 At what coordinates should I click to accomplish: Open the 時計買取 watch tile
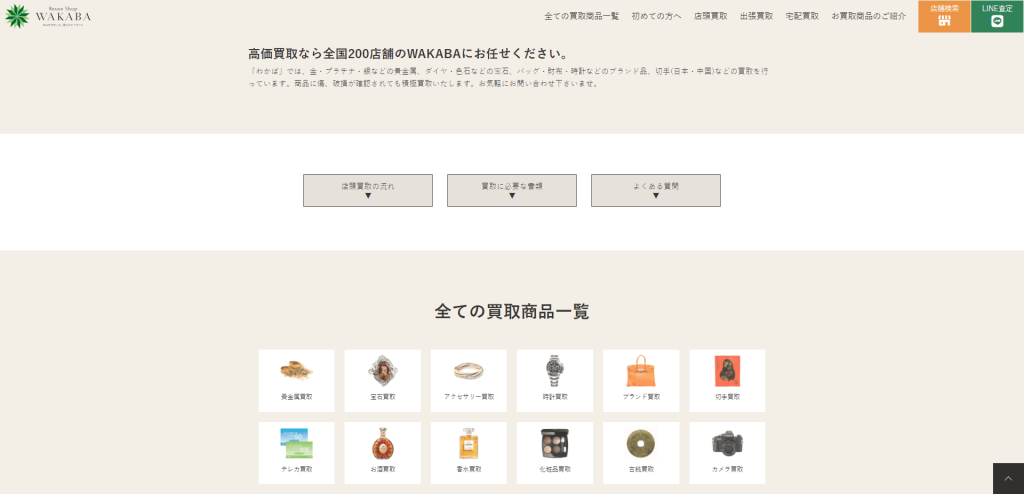pos(554,380)
